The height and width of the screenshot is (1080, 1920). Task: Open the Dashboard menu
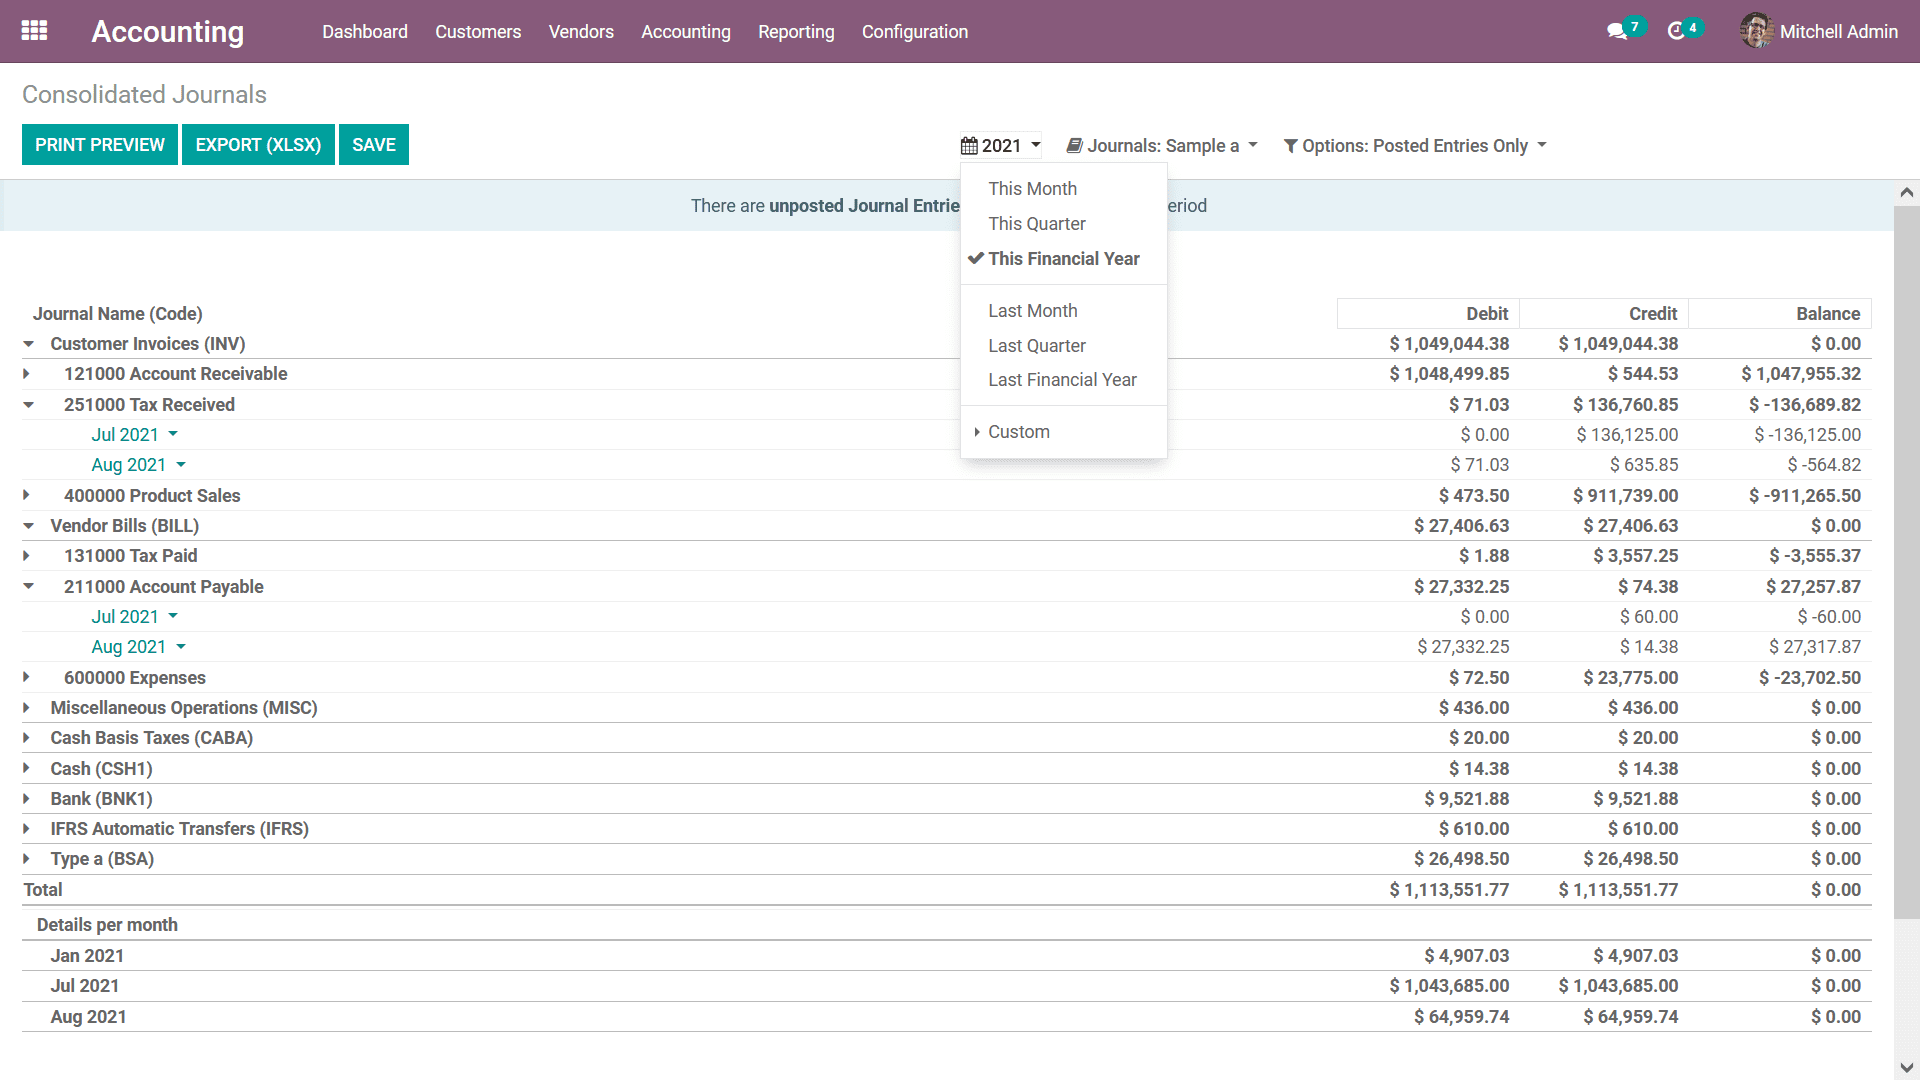click(x=365, y=32)
